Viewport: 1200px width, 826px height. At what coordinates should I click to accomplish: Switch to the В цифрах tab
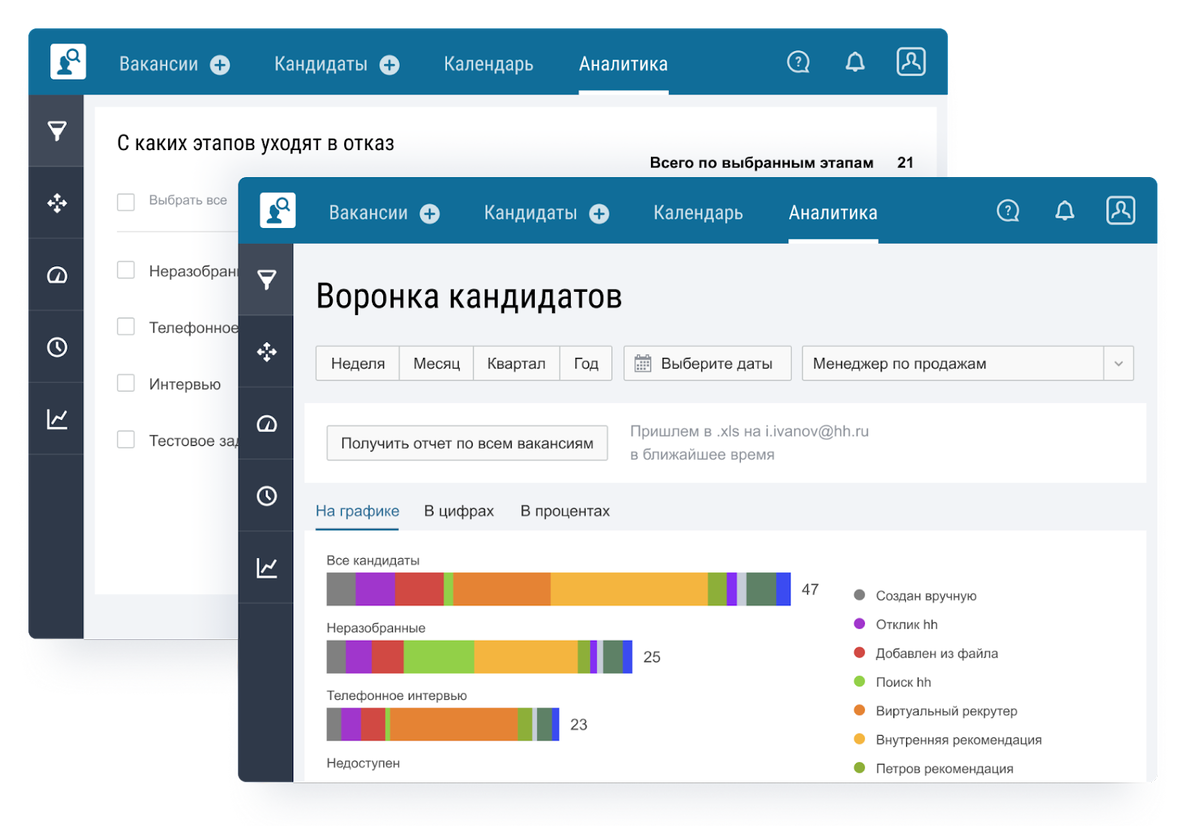click(458, 510)
